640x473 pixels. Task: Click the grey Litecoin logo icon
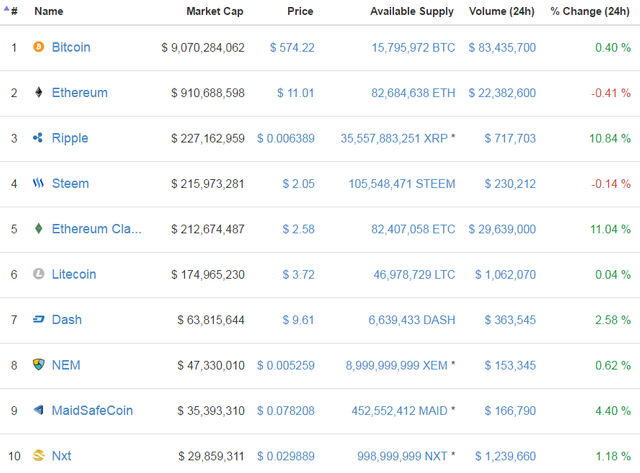coord(39,273)
